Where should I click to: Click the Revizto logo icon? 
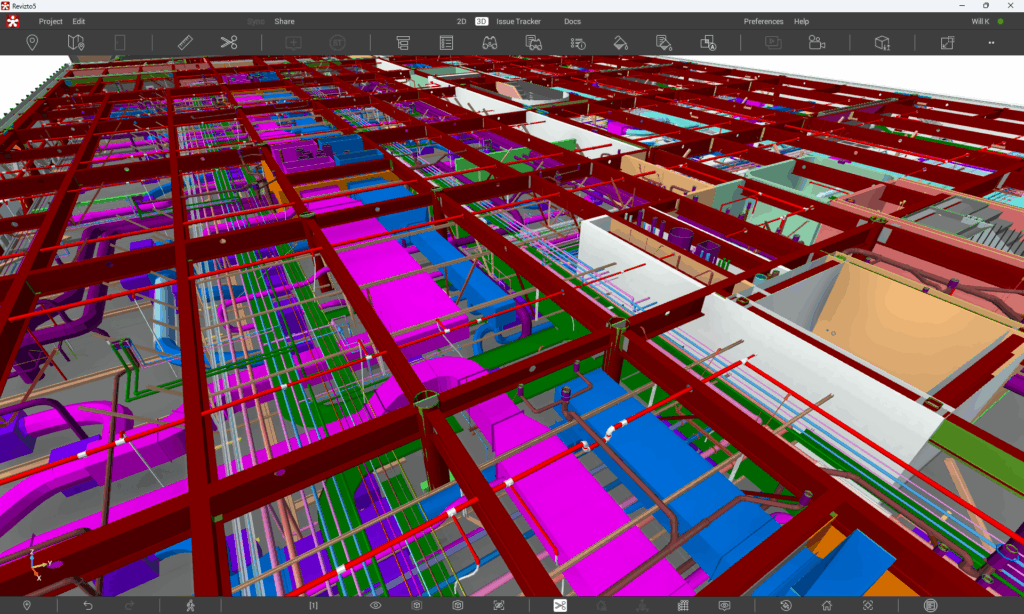(x=14, y=21)
